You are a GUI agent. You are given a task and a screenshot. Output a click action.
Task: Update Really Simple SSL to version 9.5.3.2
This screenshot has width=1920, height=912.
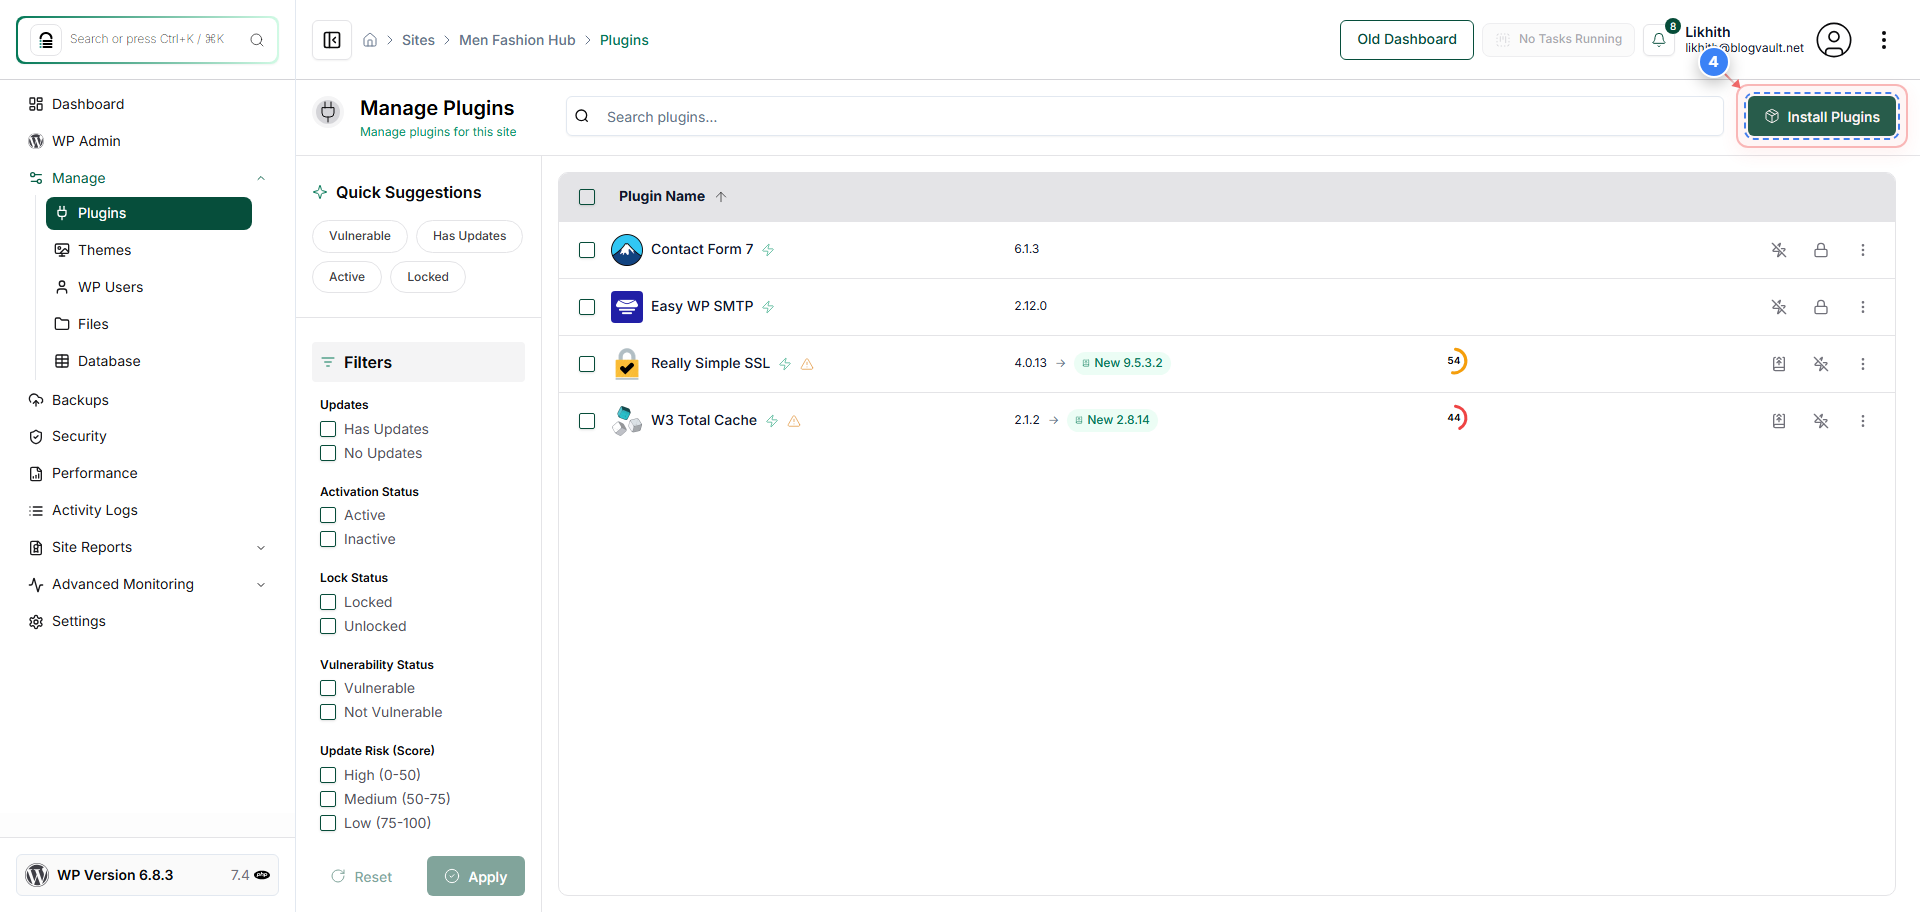click(x=1779, y=364)
